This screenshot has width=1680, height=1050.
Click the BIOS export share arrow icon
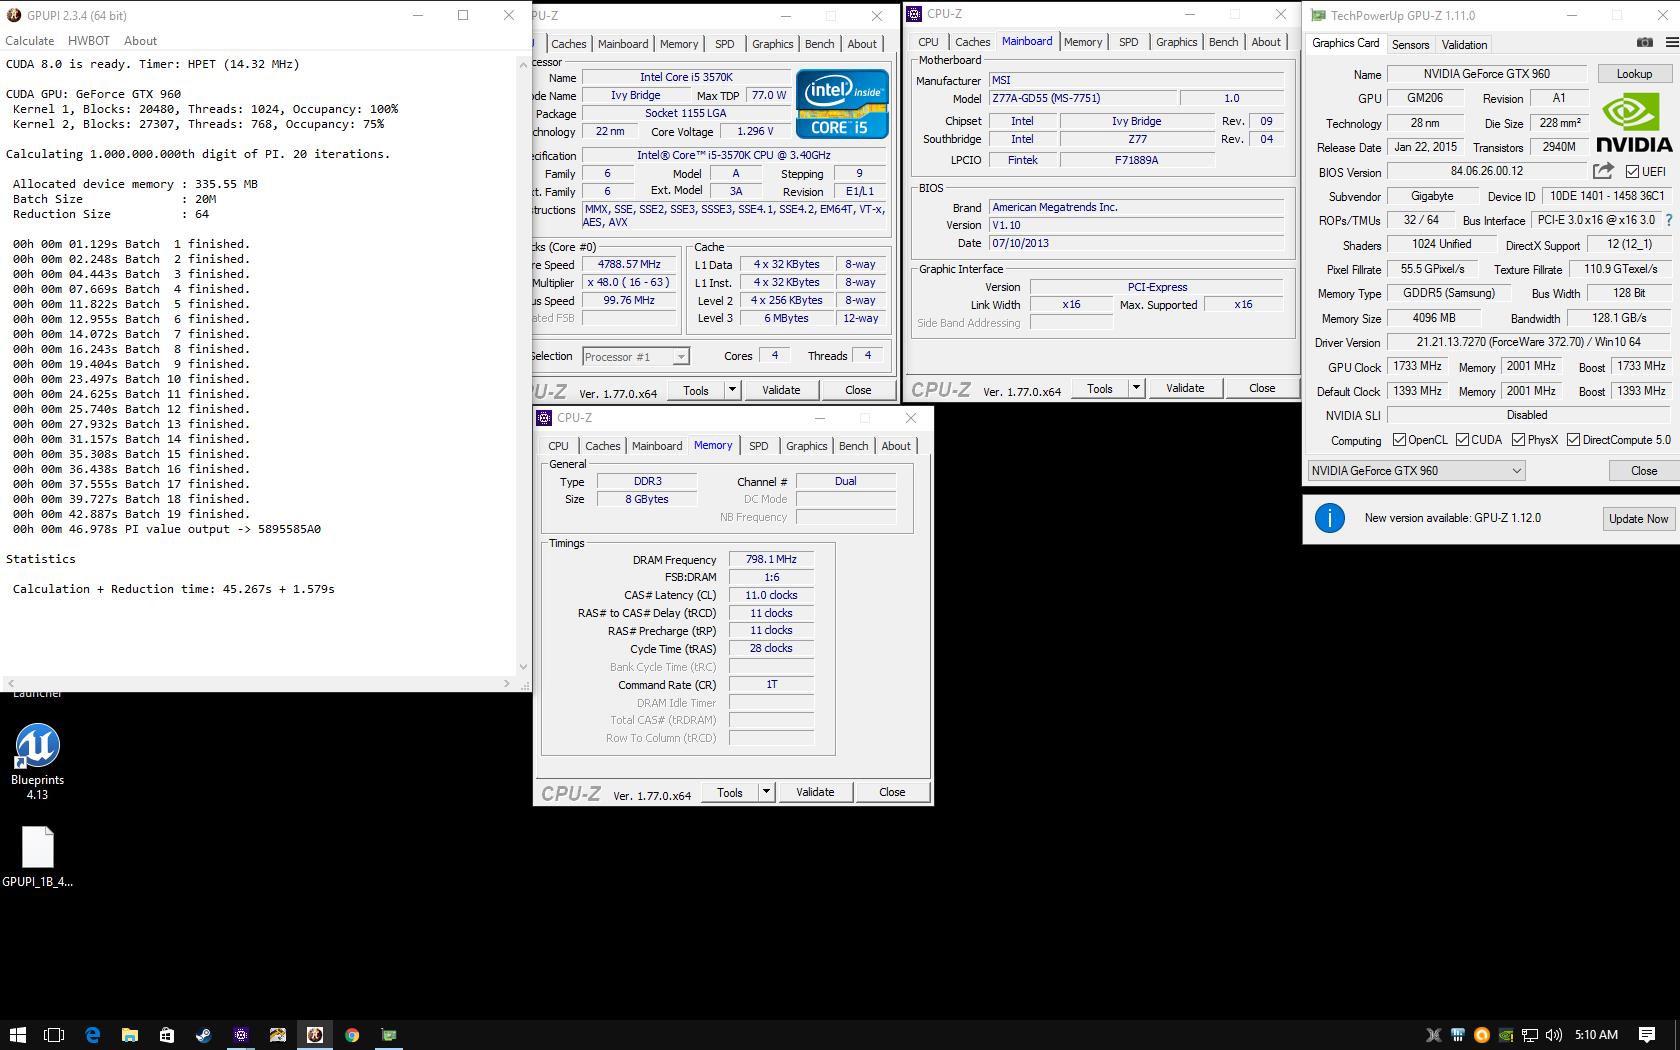click(1603, 171)
